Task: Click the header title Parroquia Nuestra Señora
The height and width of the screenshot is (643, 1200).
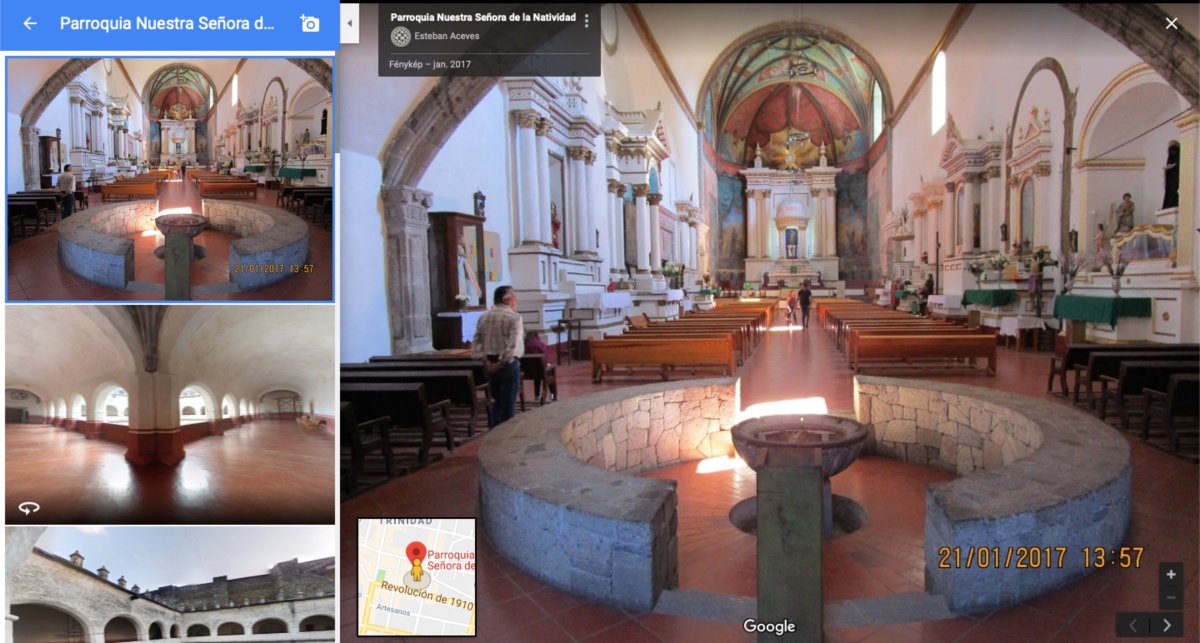Action: 166,23
